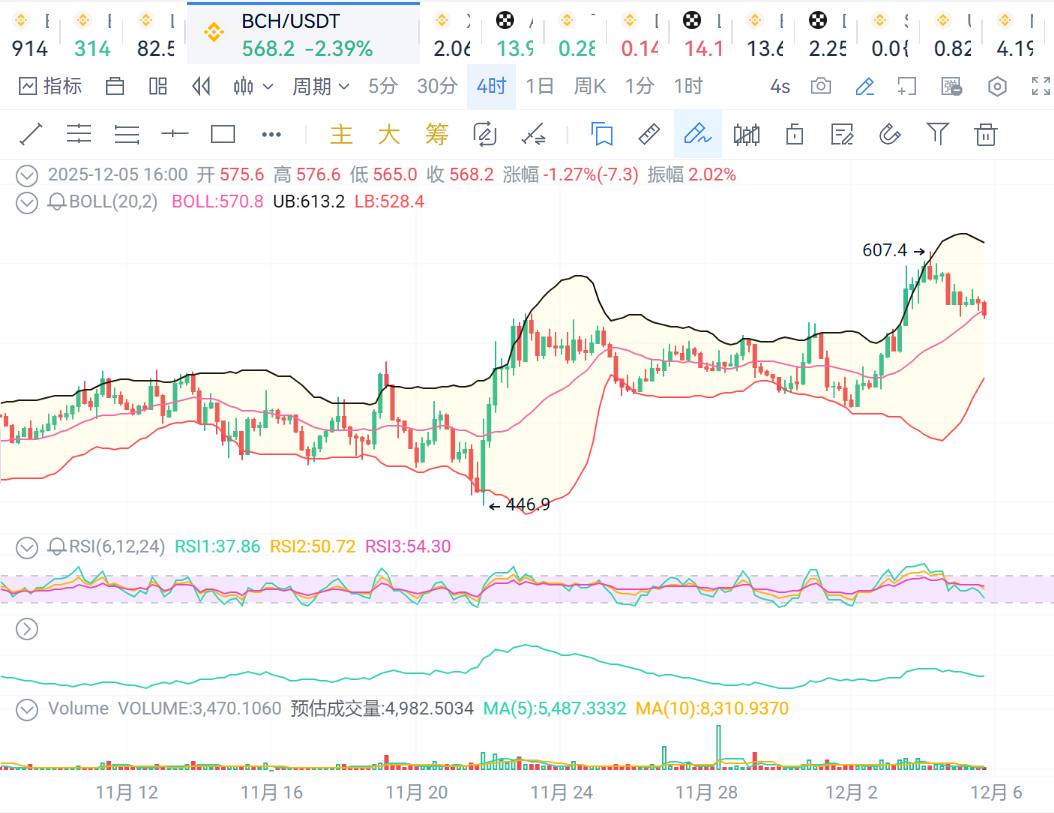Image resolution: width=1054 pixels, height=813 pixels.
Task: Open the candlestick chart type dropdown
Action: 253,87
